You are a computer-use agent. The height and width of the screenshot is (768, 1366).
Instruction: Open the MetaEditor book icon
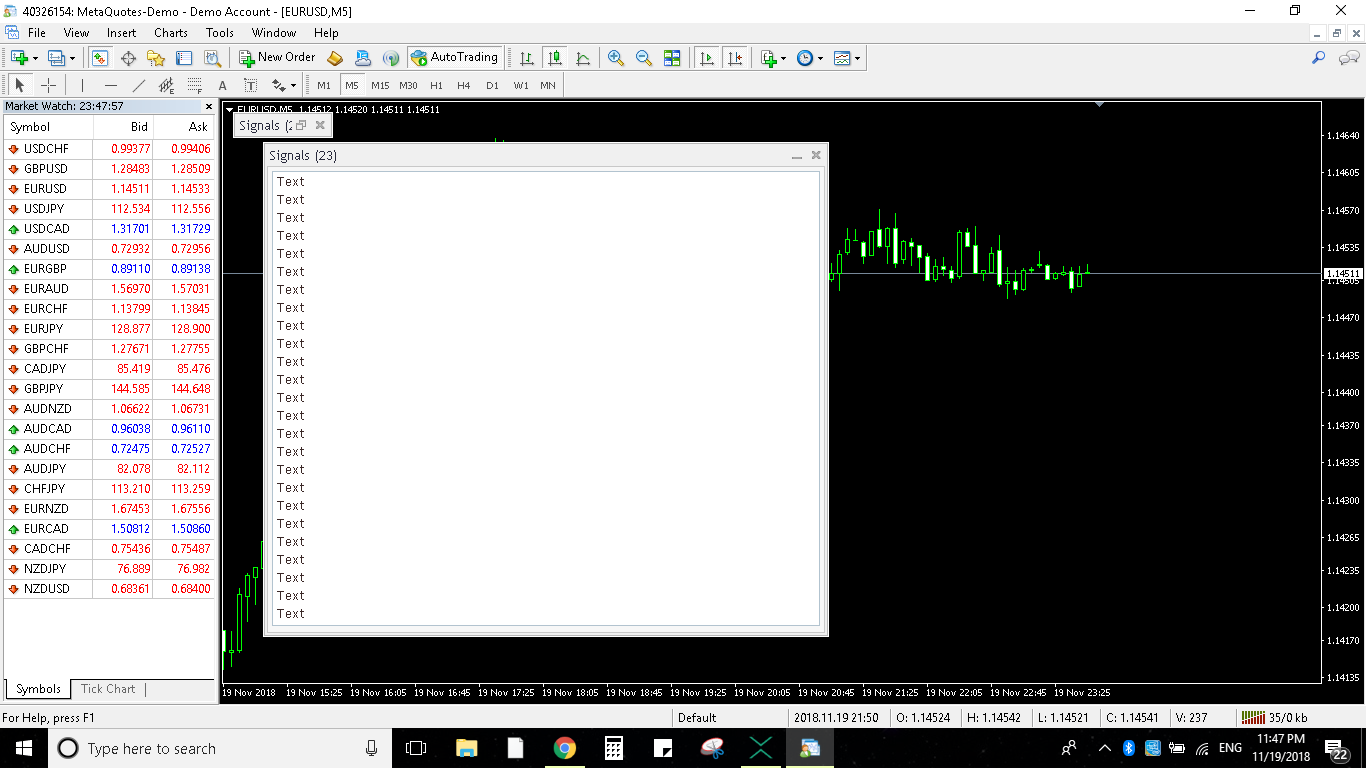pos(335,58)
